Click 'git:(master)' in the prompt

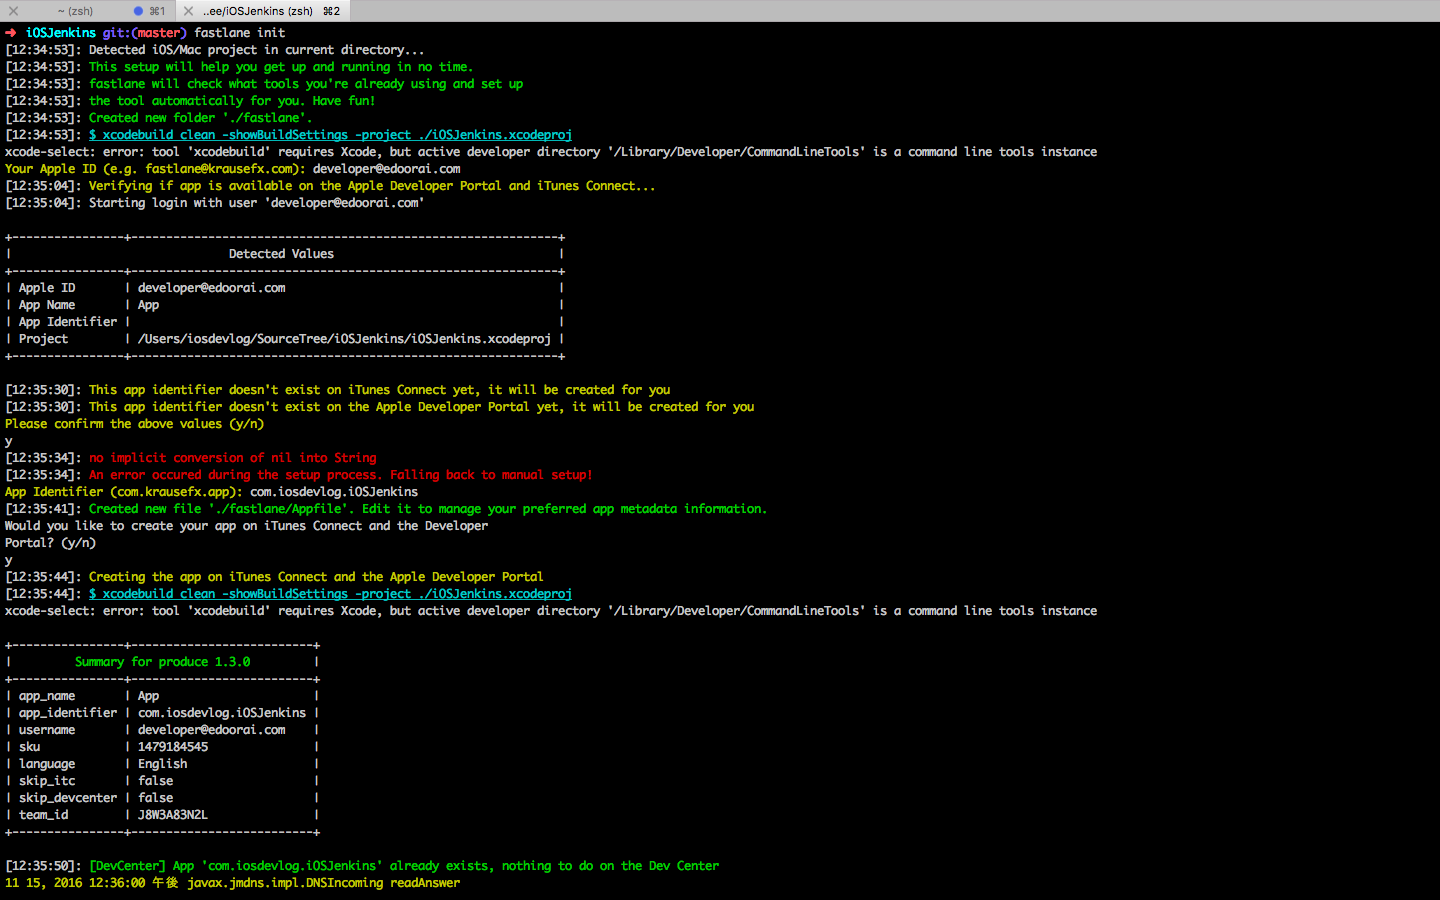click(x=145, y=33)
